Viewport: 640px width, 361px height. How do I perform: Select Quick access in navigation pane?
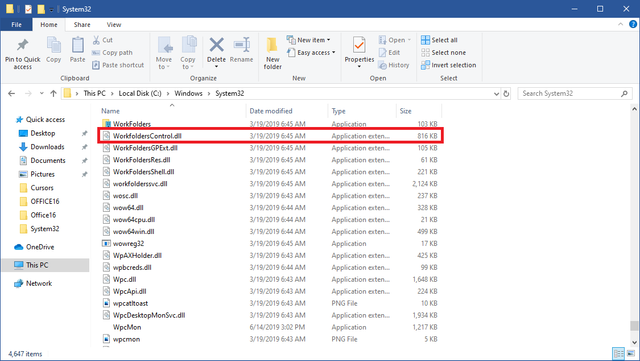tap(40, 120)
